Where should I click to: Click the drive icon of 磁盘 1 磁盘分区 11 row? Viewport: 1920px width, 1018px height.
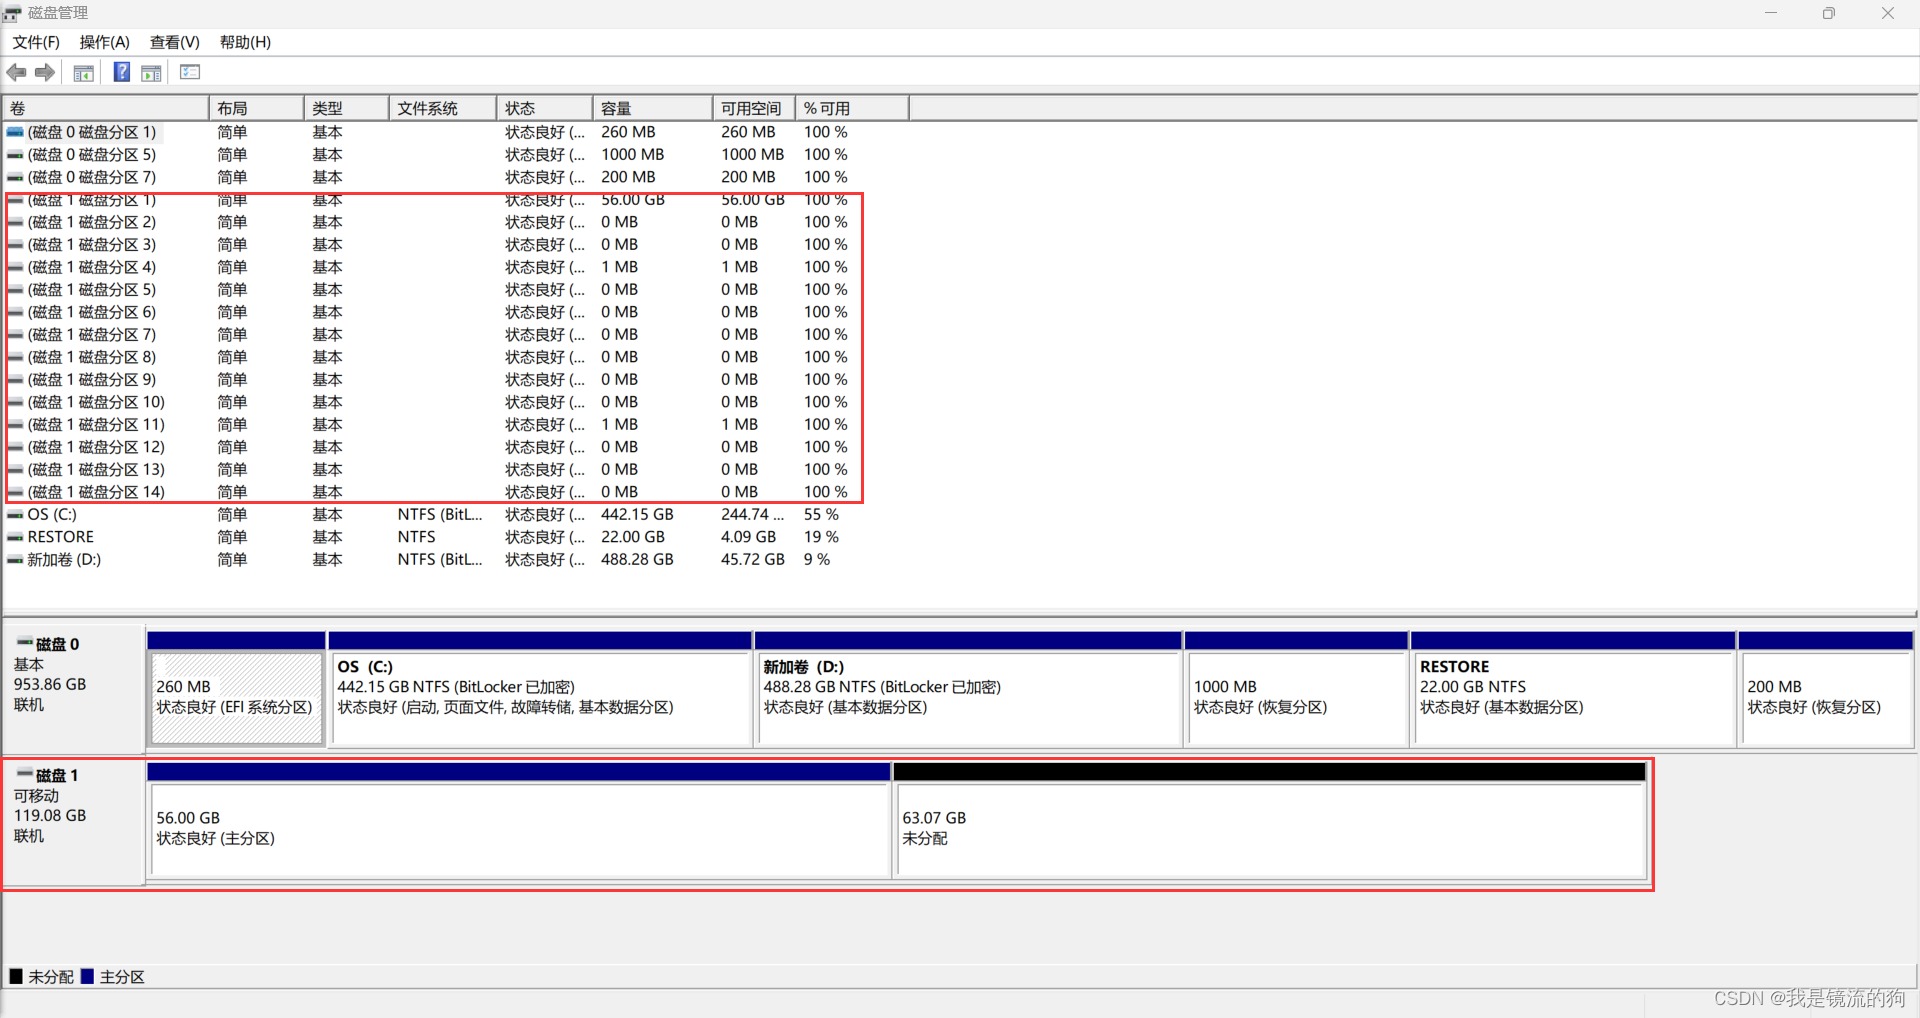15,425
